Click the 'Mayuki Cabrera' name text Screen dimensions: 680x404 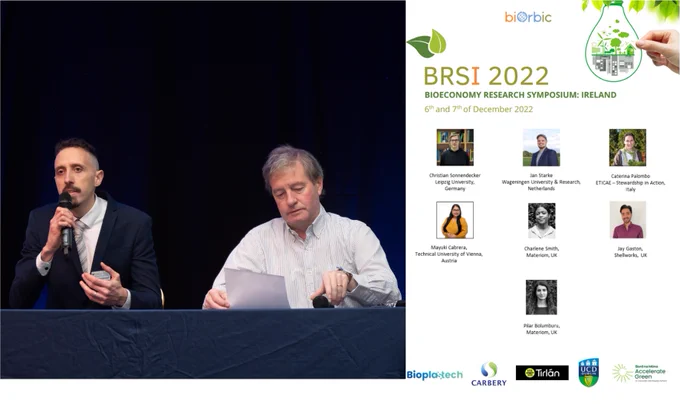pos(449,247)
